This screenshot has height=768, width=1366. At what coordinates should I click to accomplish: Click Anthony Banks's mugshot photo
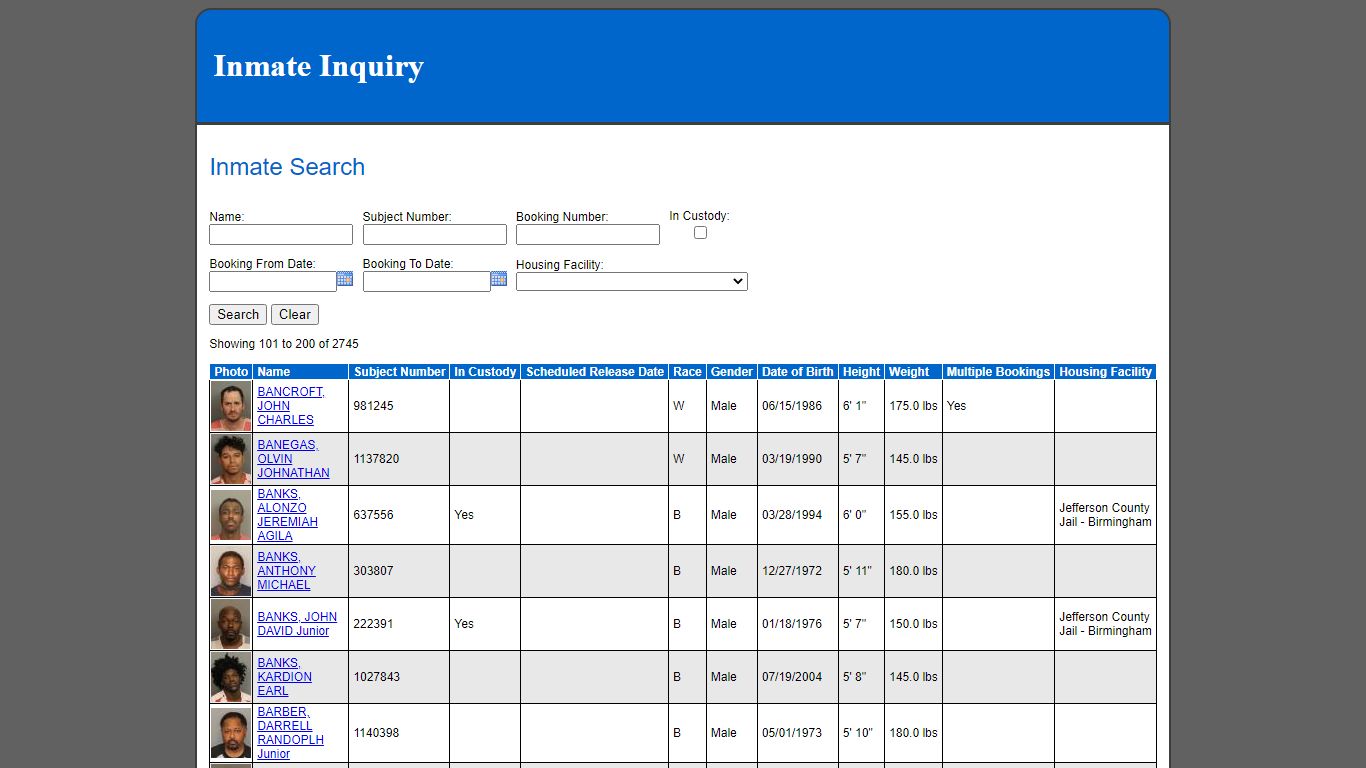[x=231, y=571]
